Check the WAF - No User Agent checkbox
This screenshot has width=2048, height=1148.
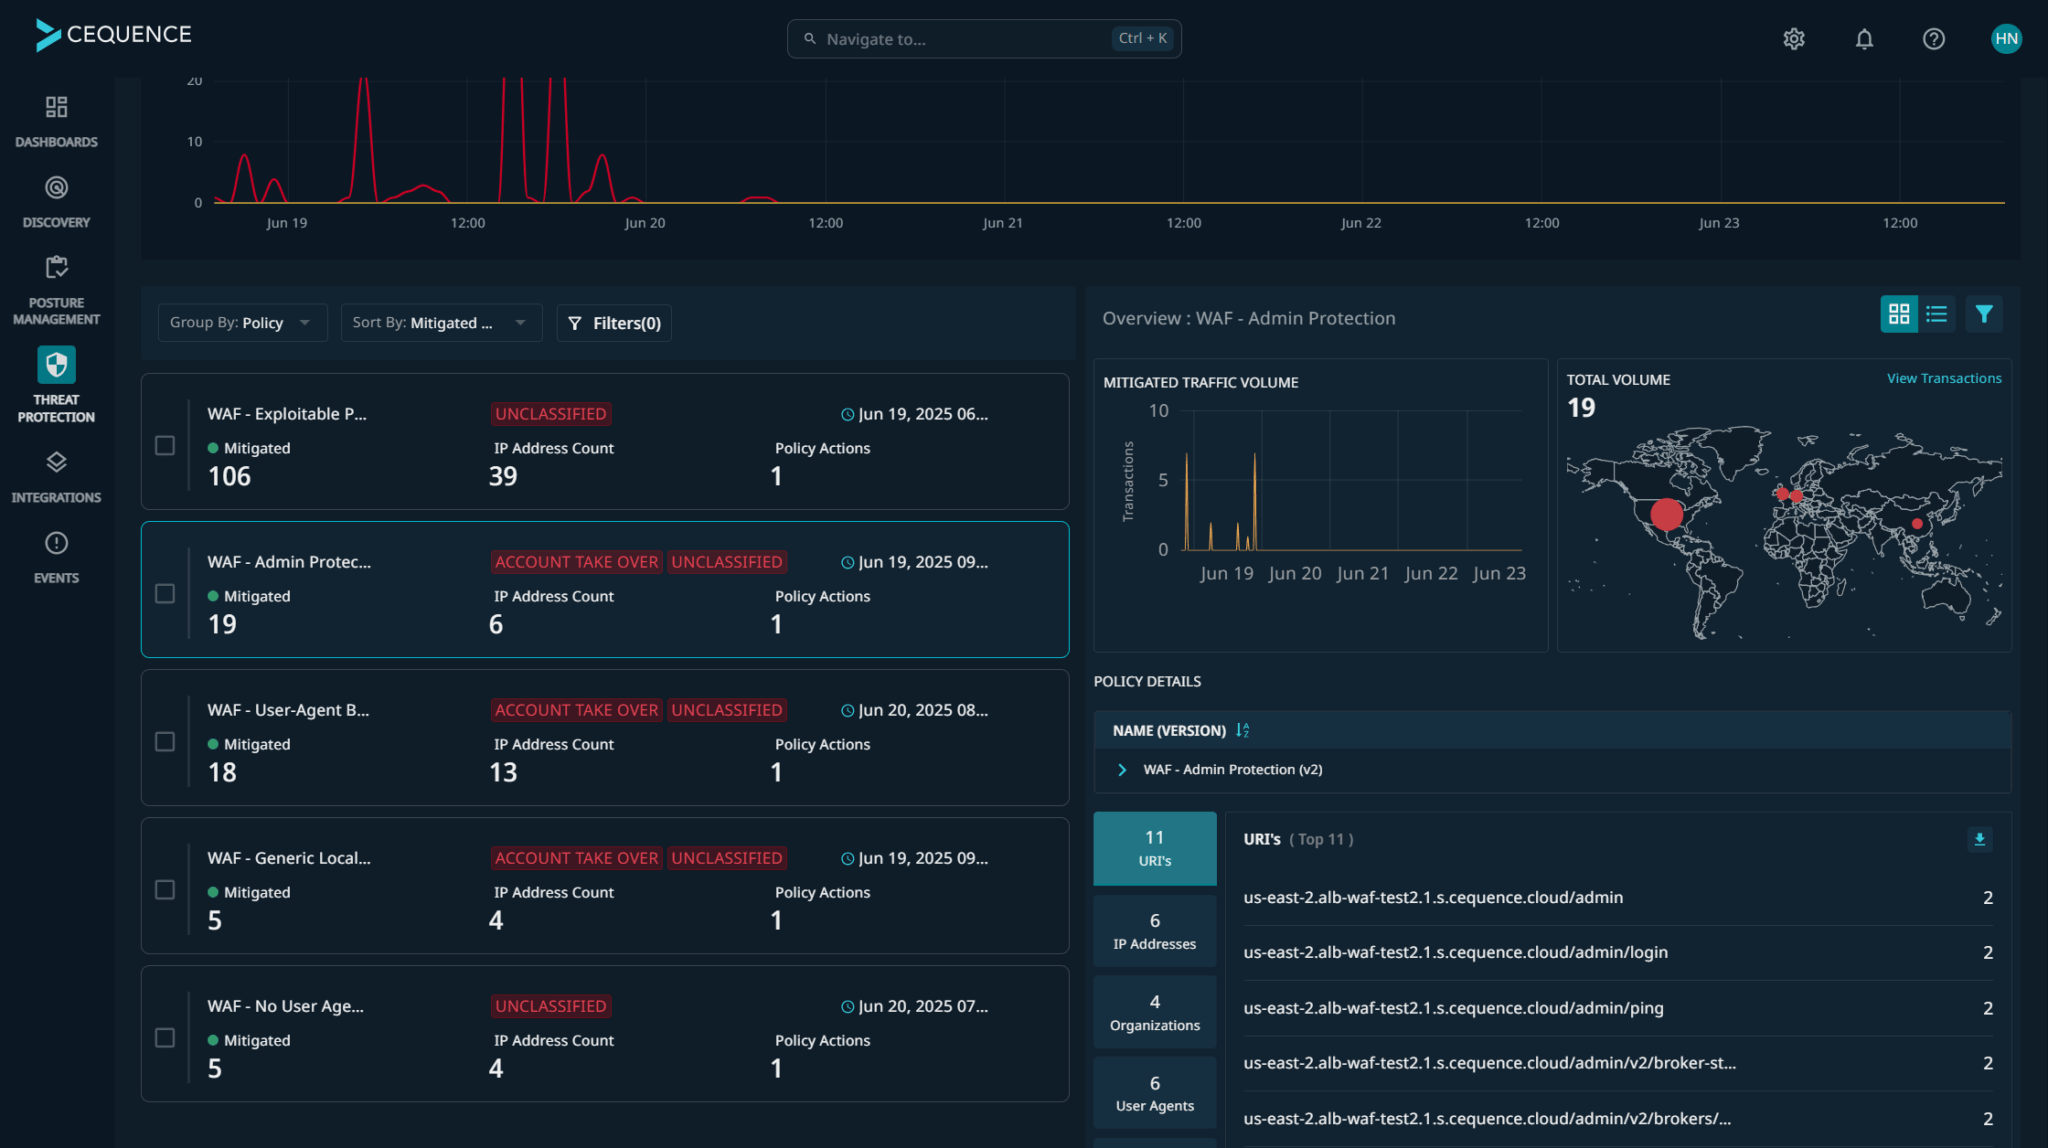(165, 1037)
